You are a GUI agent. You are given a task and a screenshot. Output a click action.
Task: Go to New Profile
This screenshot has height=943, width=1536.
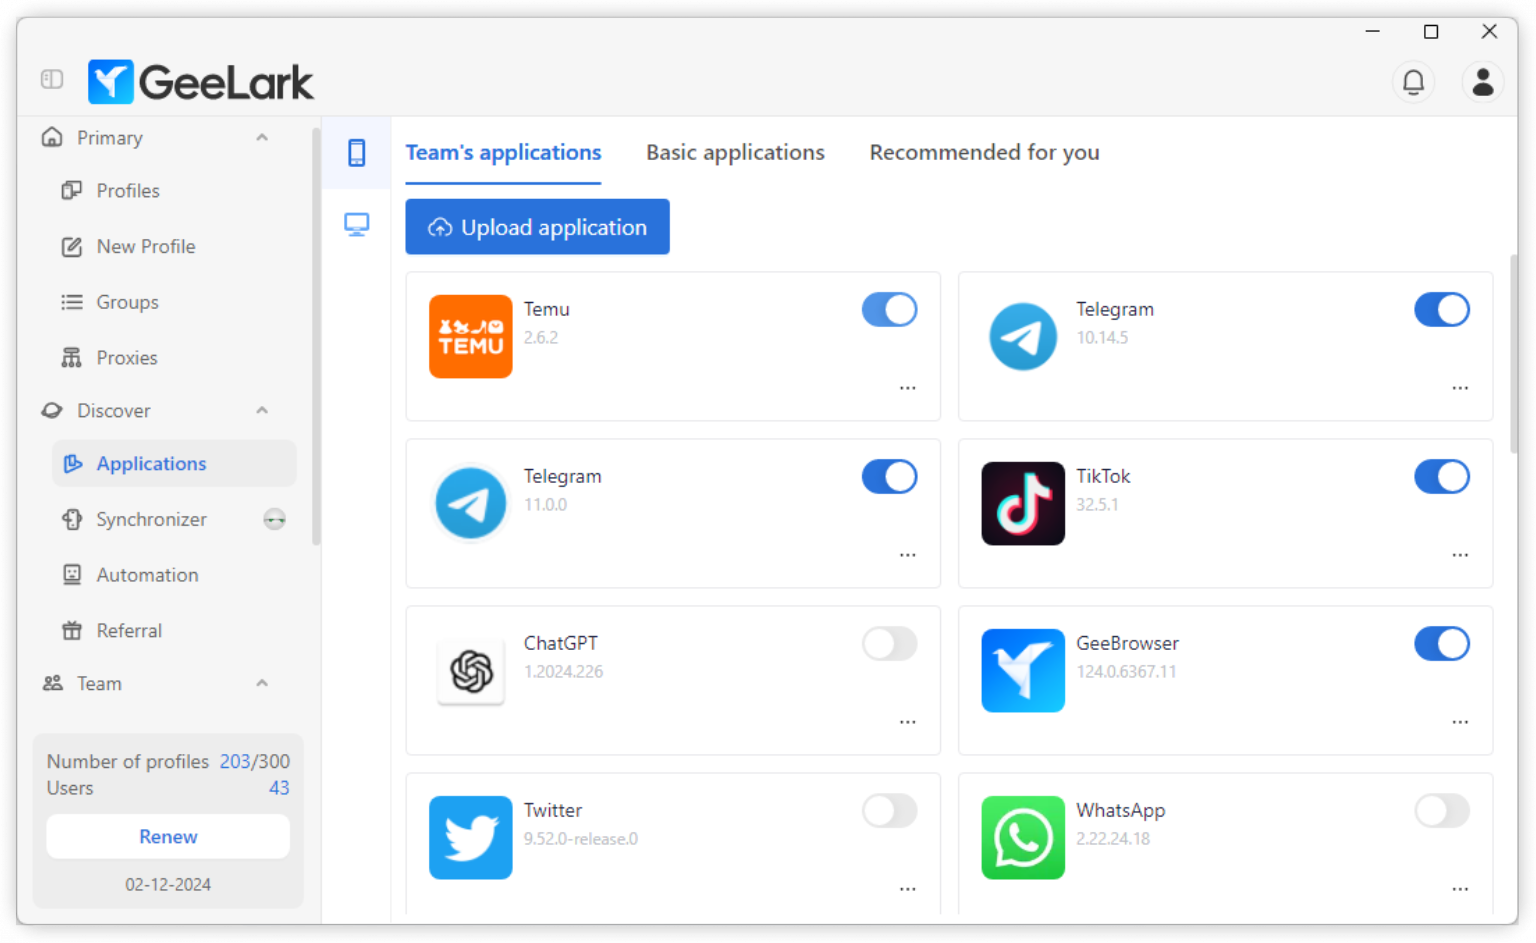174,246
